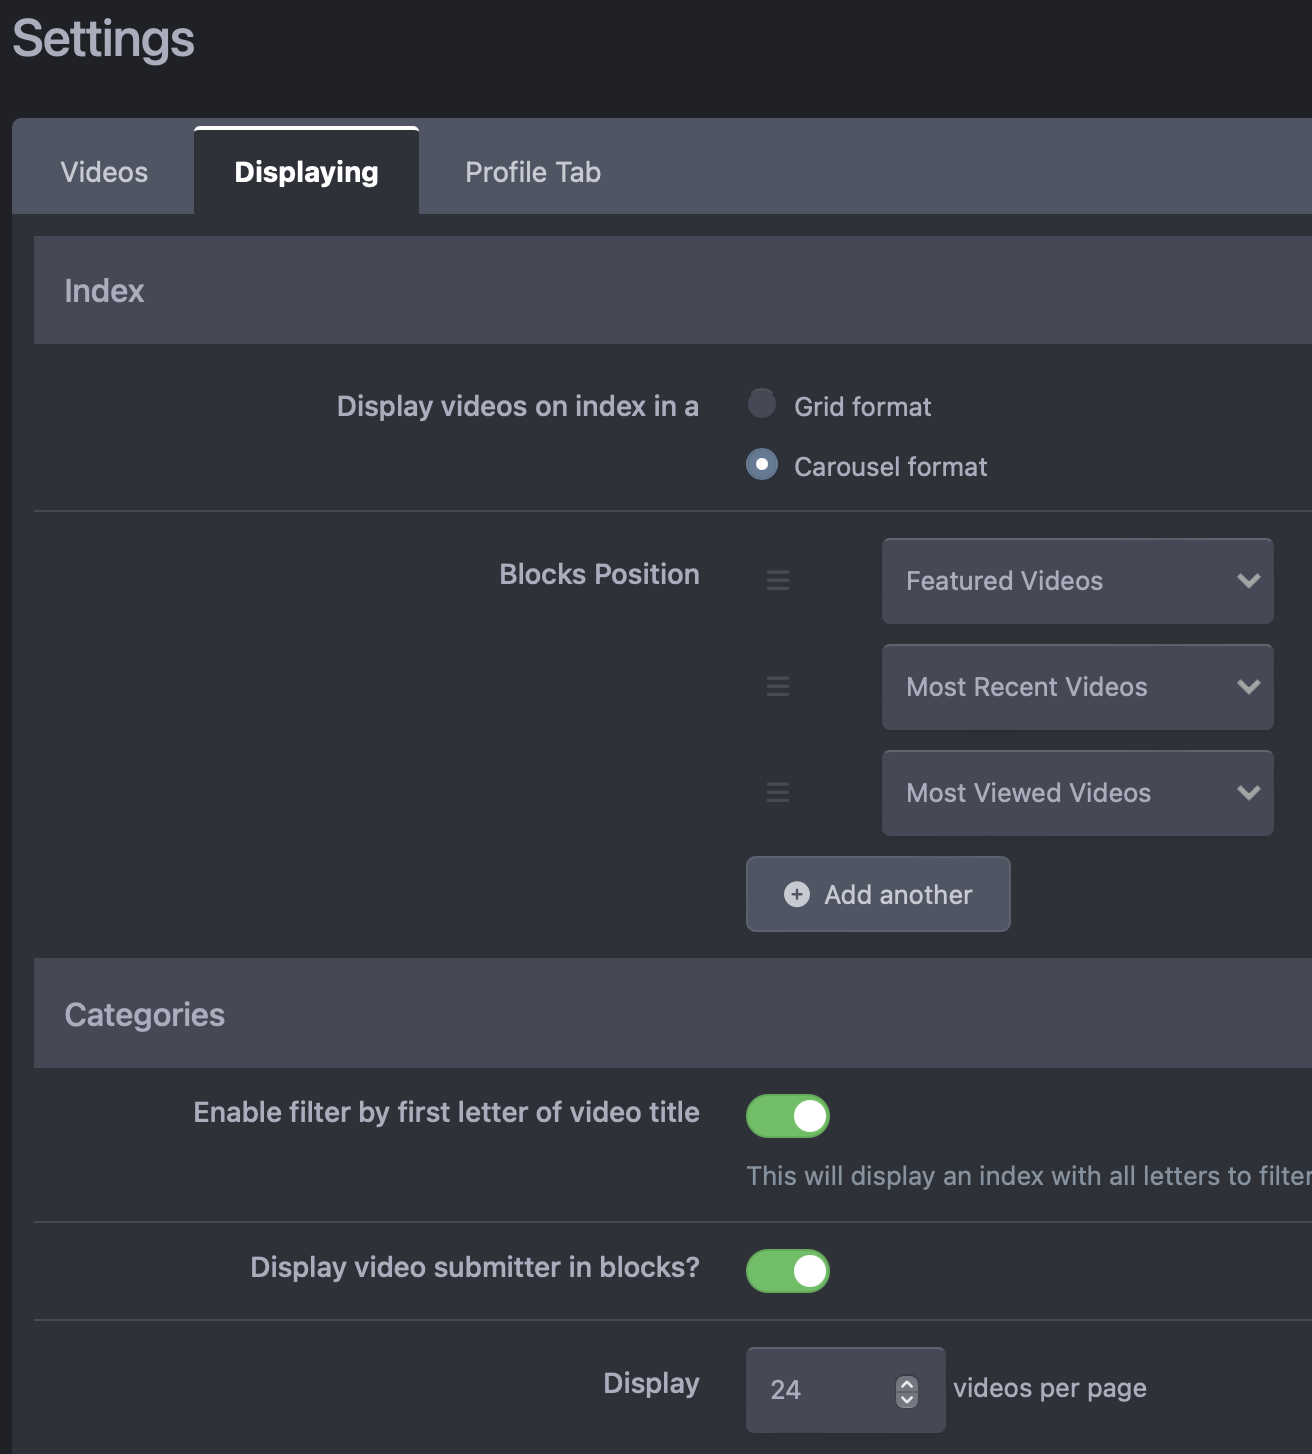The width and height of the screenshot is (1312, 1454).
Task: Click the Add another button
Action: pyautogui.click(x=878, y=894)
